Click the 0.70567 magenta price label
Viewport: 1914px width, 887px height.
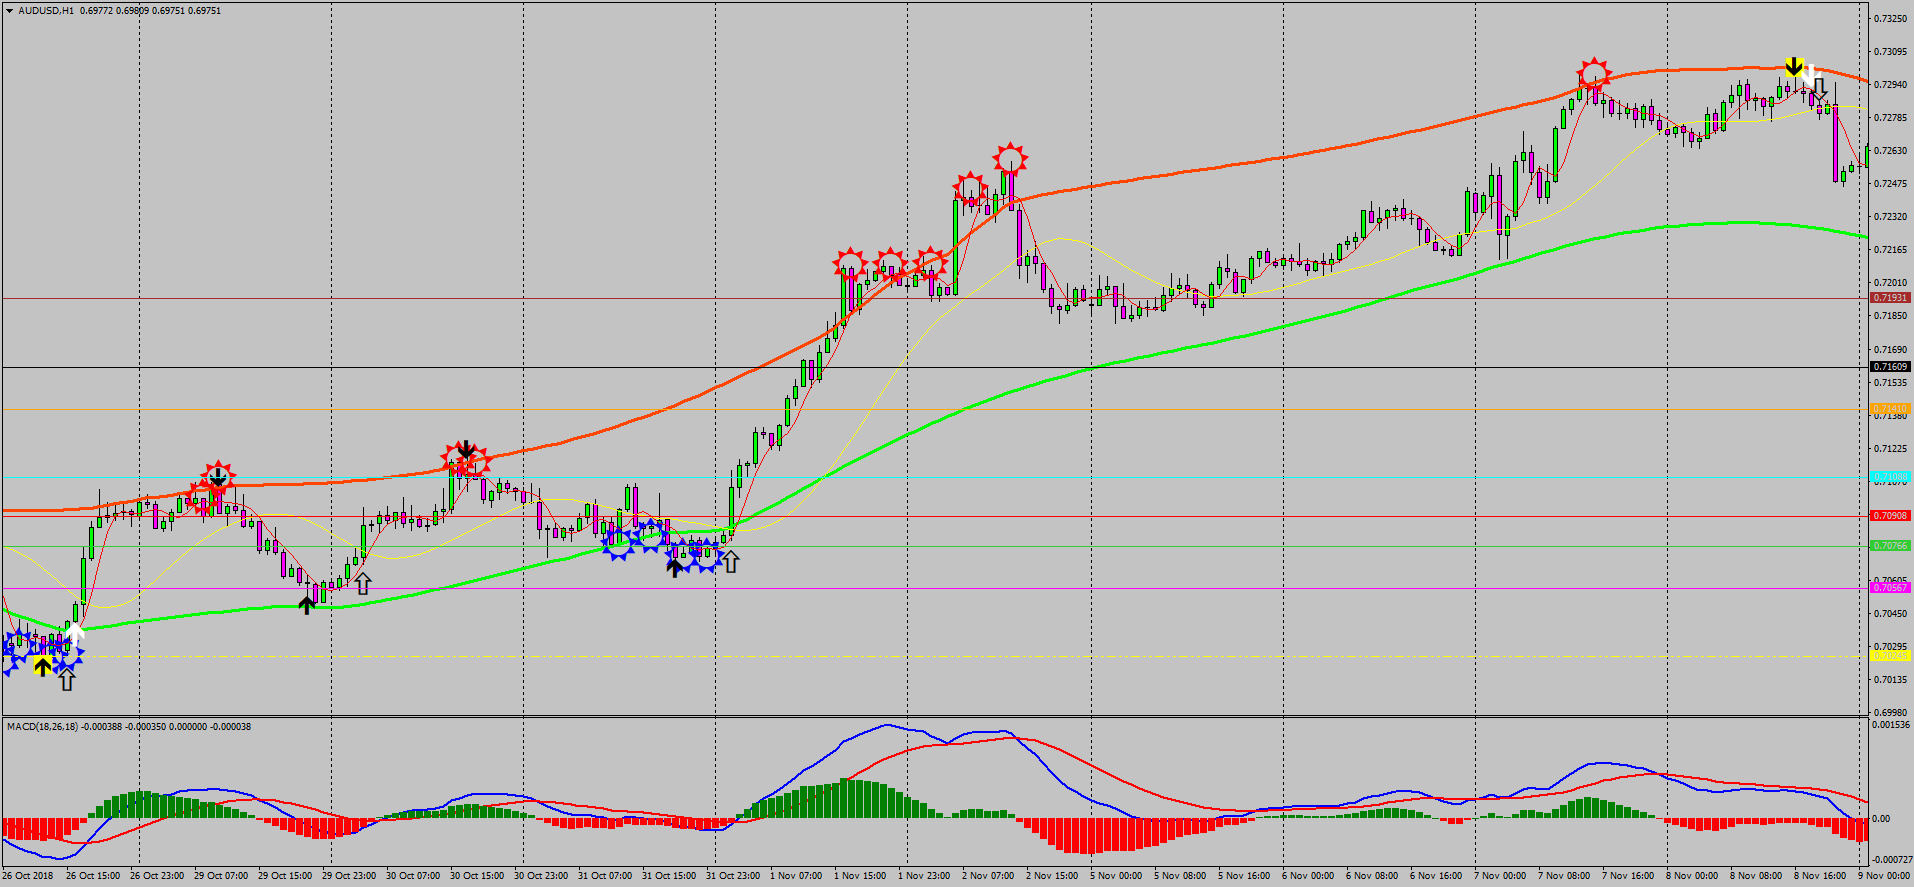coord(1890,588)
